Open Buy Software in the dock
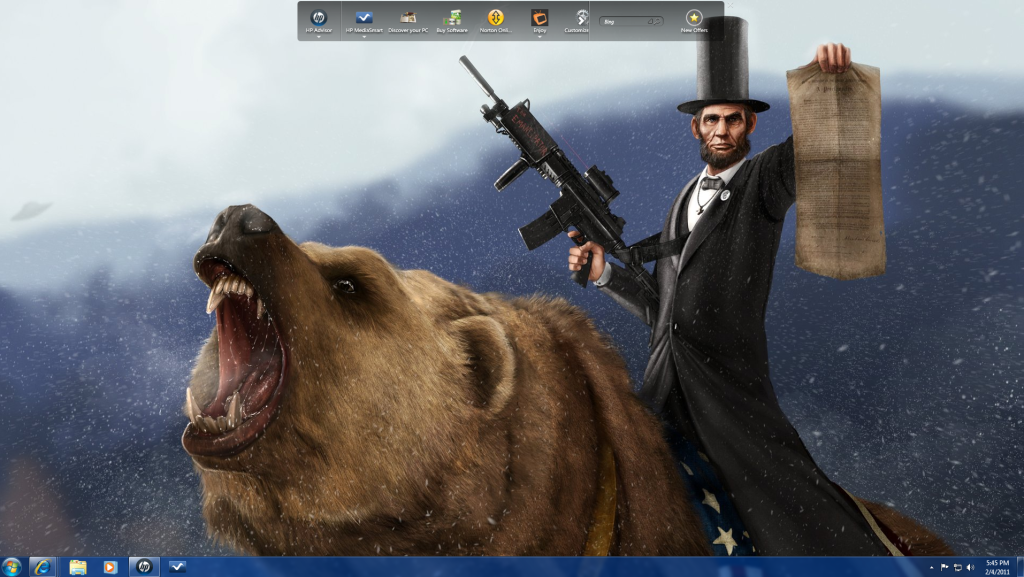The height and width of the screenshot is (577, 1024). coord(452,20)
